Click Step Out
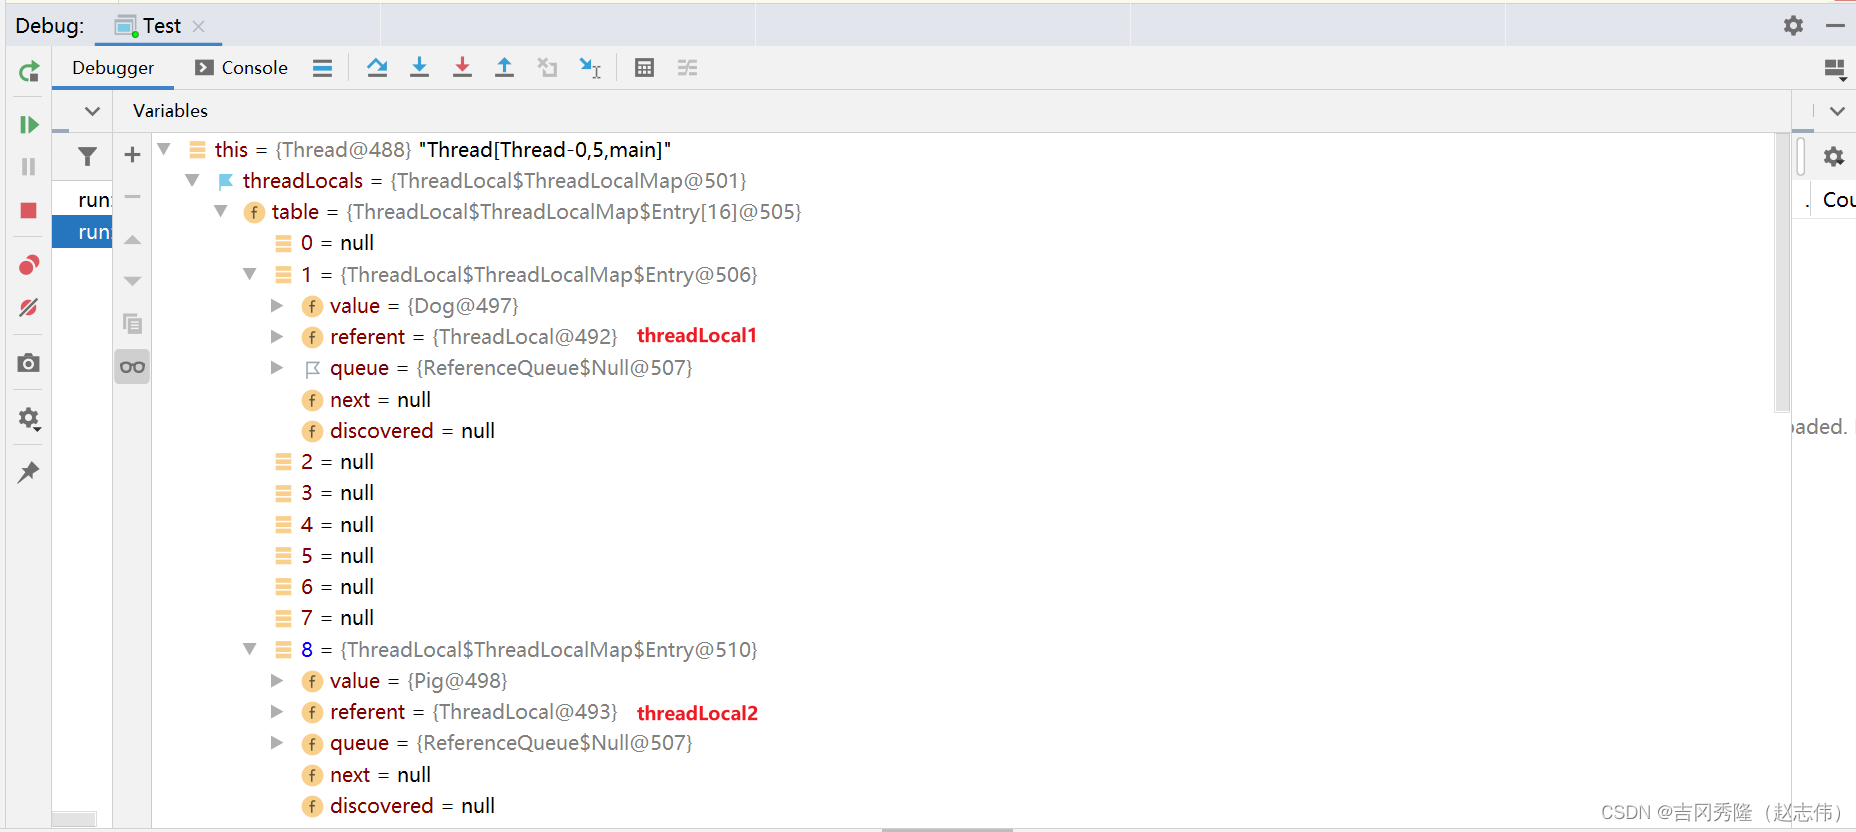This screenshot has width=1856, height=832. tap(505, 68)
